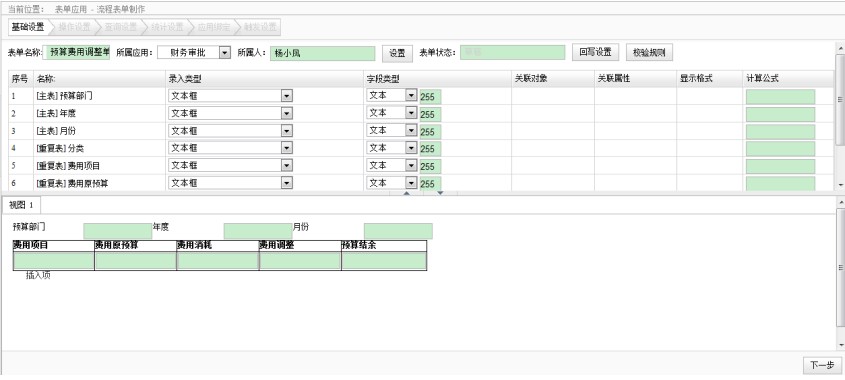Open 校验规则

coord(649,52)
